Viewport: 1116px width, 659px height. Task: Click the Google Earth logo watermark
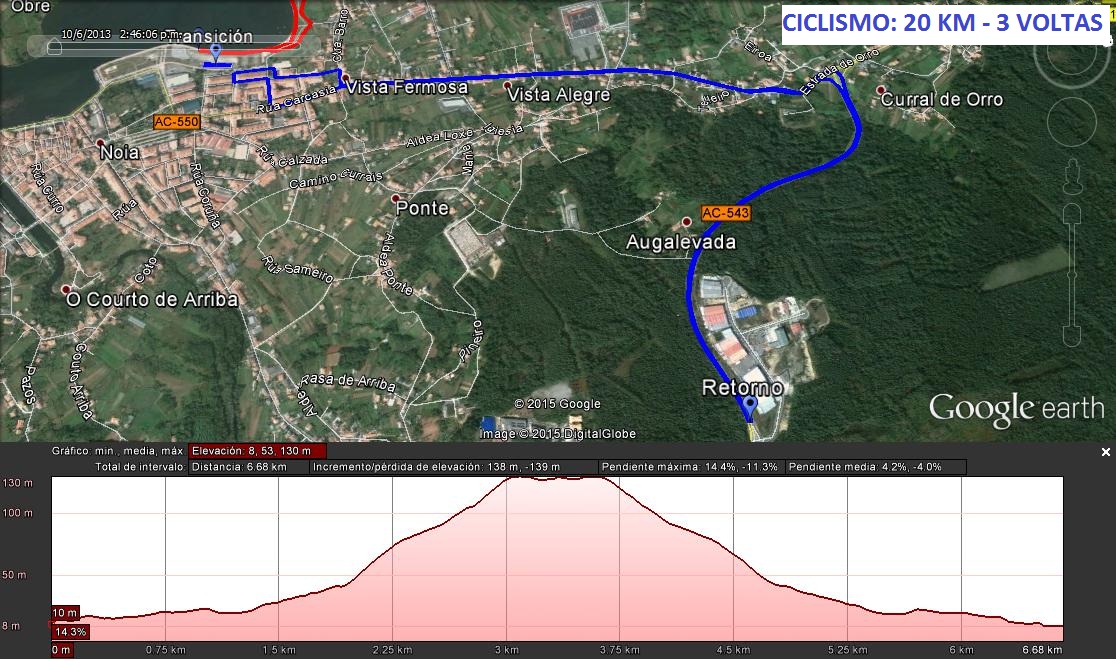[x=1016, y=409]
